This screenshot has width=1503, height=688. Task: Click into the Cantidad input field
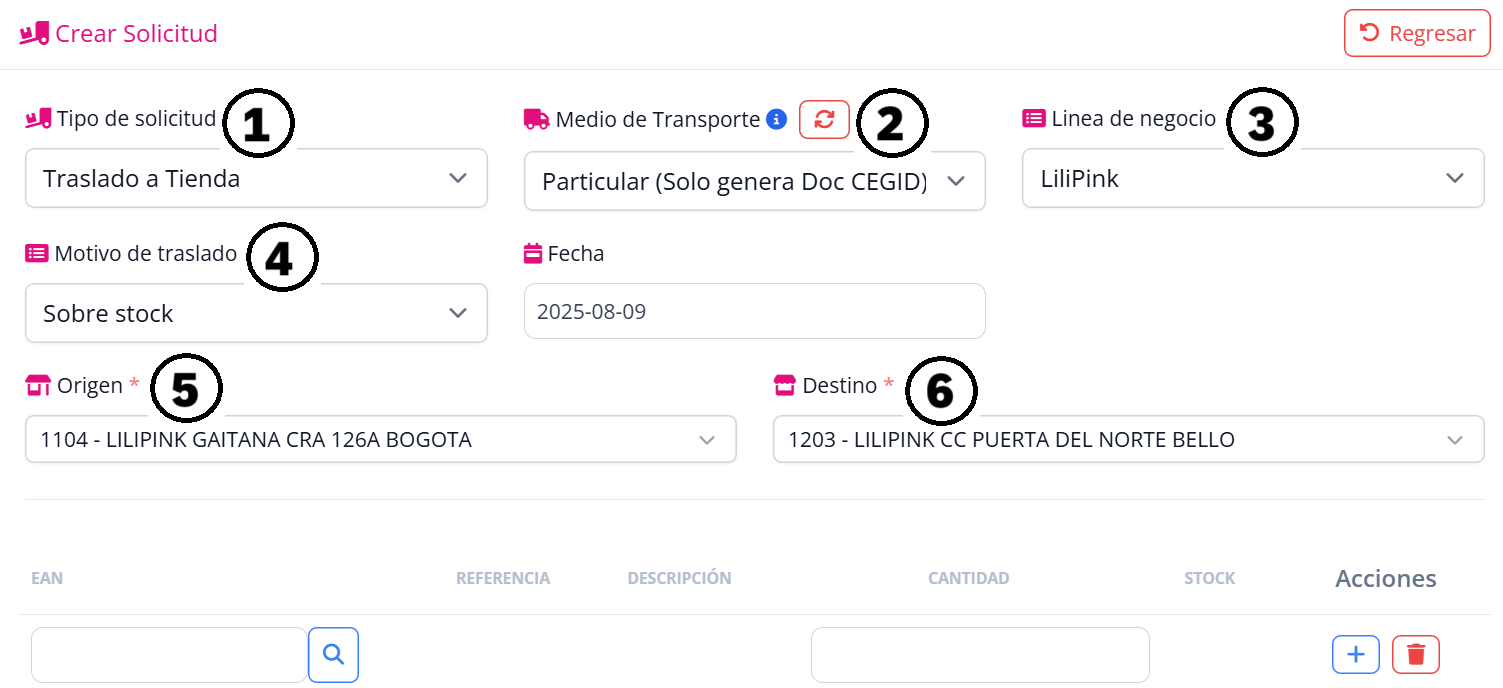point(980,655)
